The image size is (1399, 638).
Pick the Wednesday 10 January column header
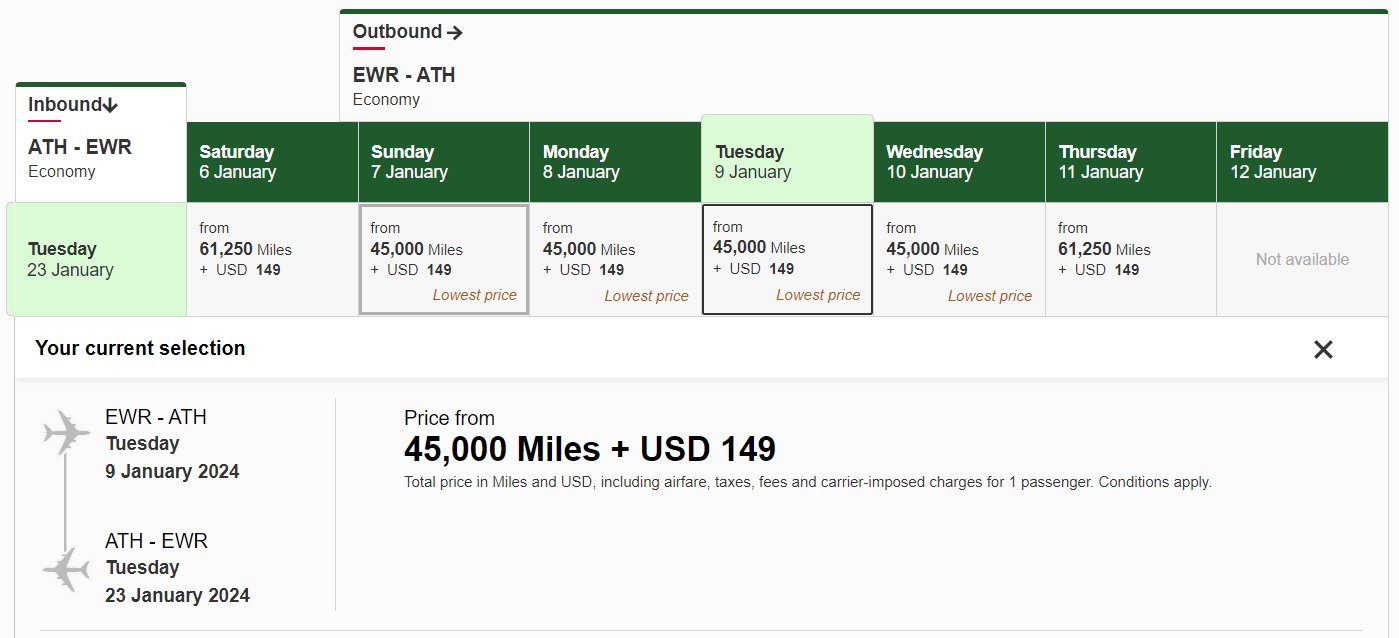pyautogui.click(x=960, y=162)
